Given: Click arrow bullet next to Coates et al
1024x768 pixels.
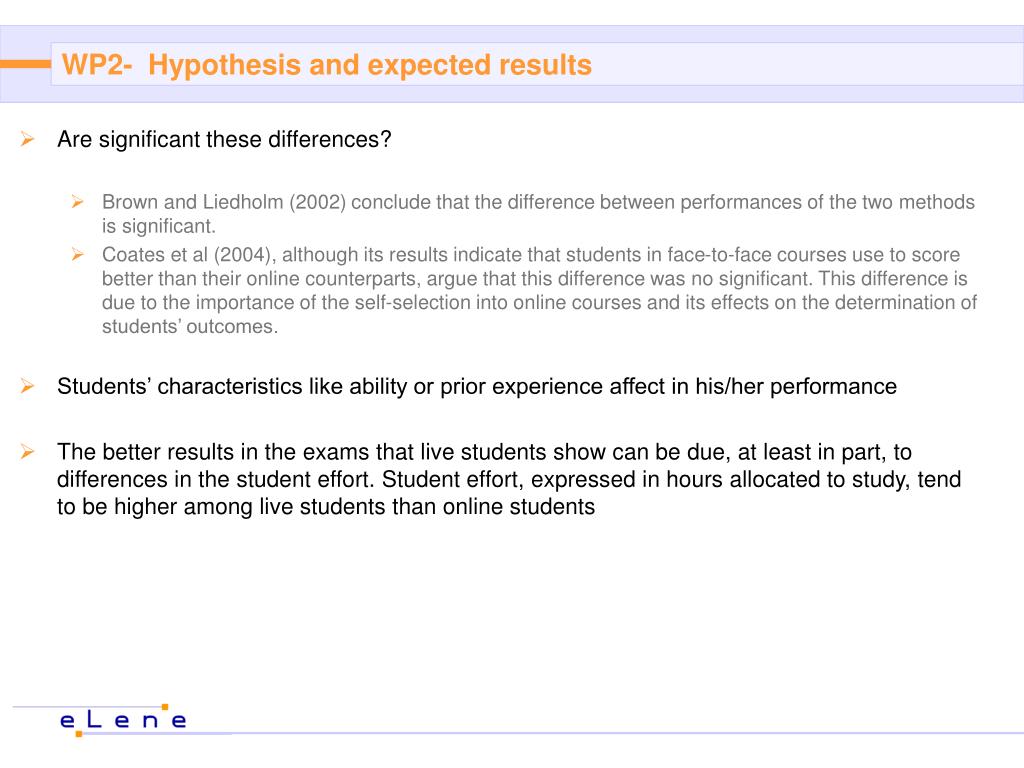Looking at the screenshot, I should click(78, 254).
